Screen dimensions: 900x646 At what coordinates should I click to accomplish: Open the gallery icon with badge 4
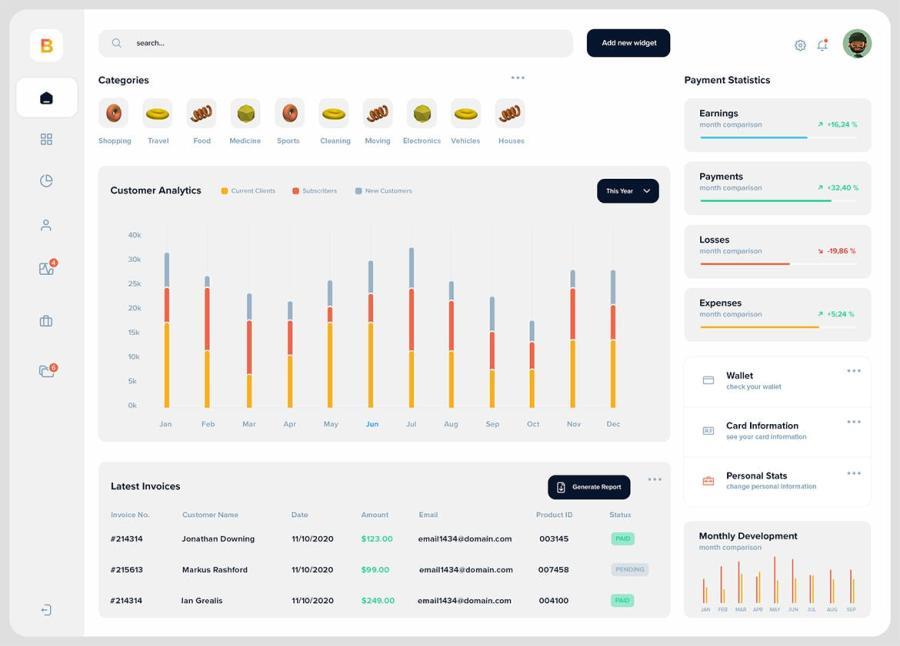pos(48,268)
